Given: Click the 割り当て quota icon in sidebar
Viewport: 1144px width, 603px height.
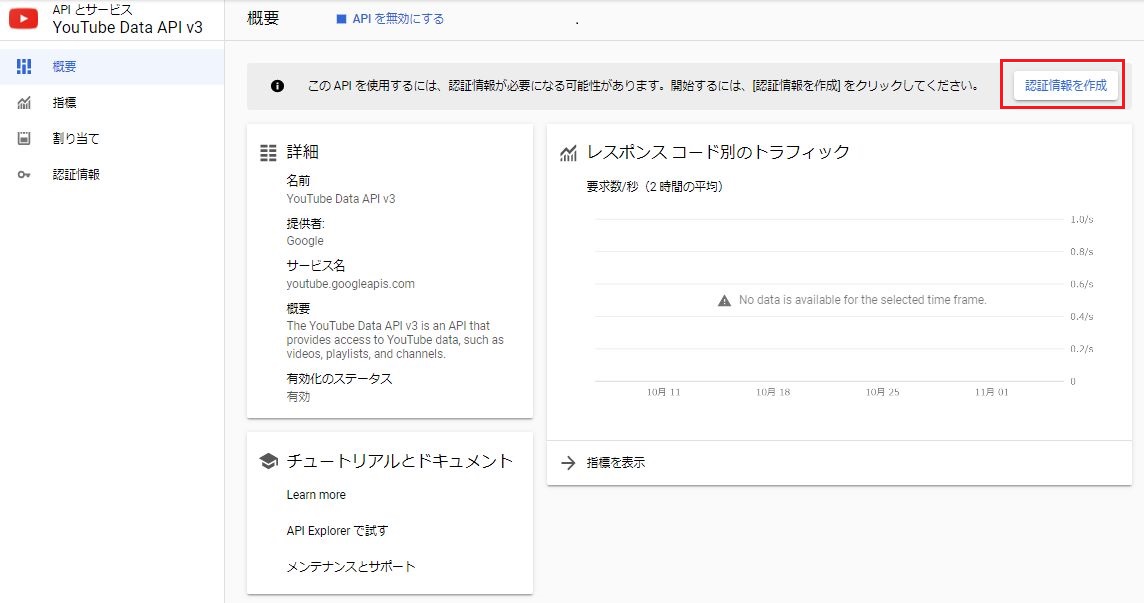Looking at the screenshot, I should pyautogui.click(x=24, y=138).
